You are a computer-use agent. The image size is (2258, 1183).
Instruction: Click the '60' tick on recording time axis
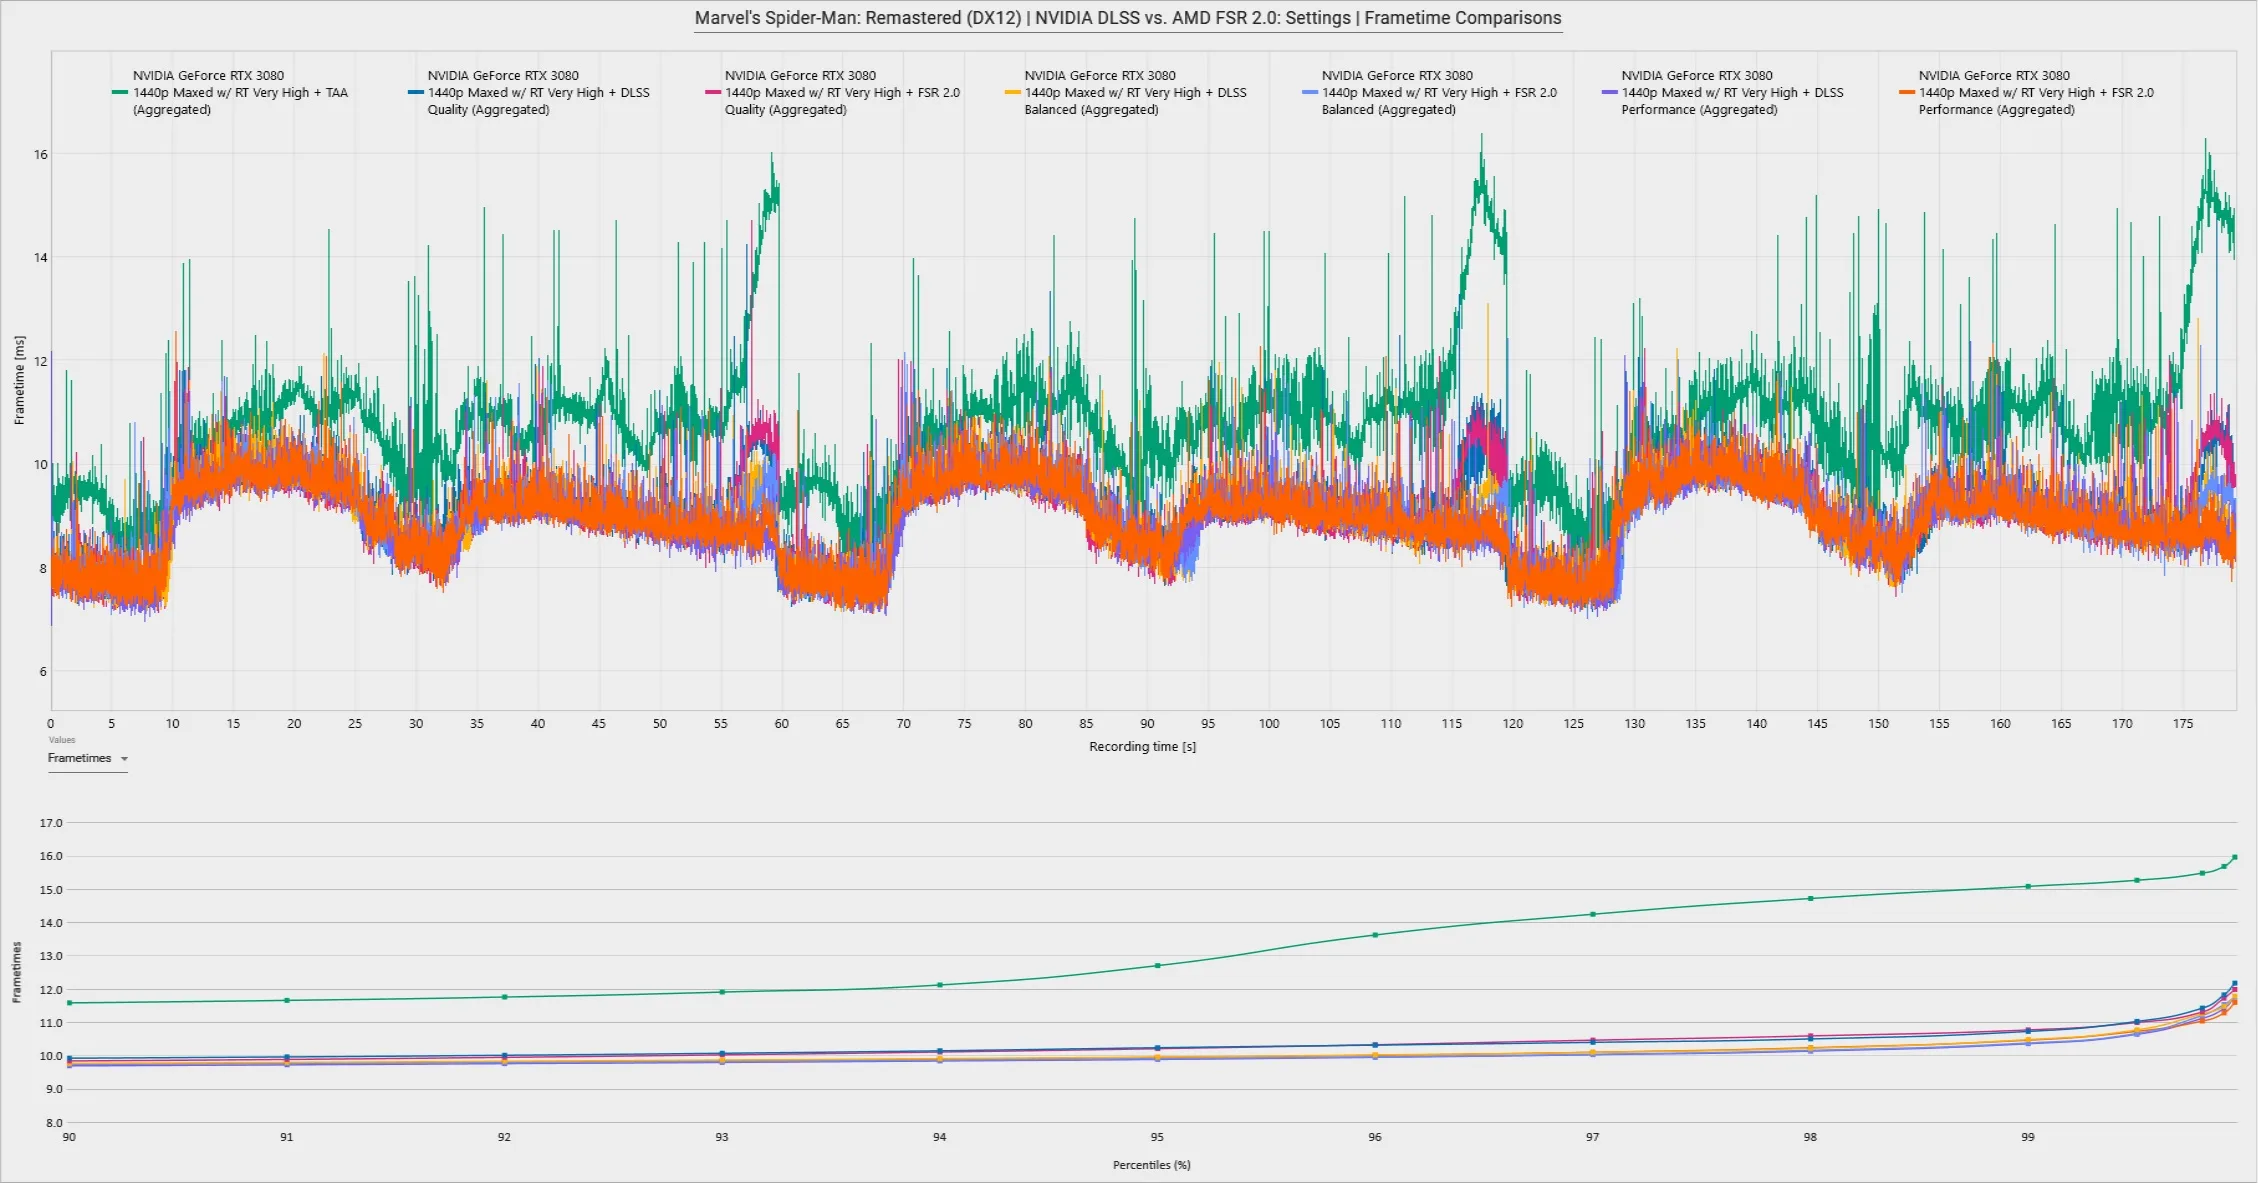(x=781, y=723)
